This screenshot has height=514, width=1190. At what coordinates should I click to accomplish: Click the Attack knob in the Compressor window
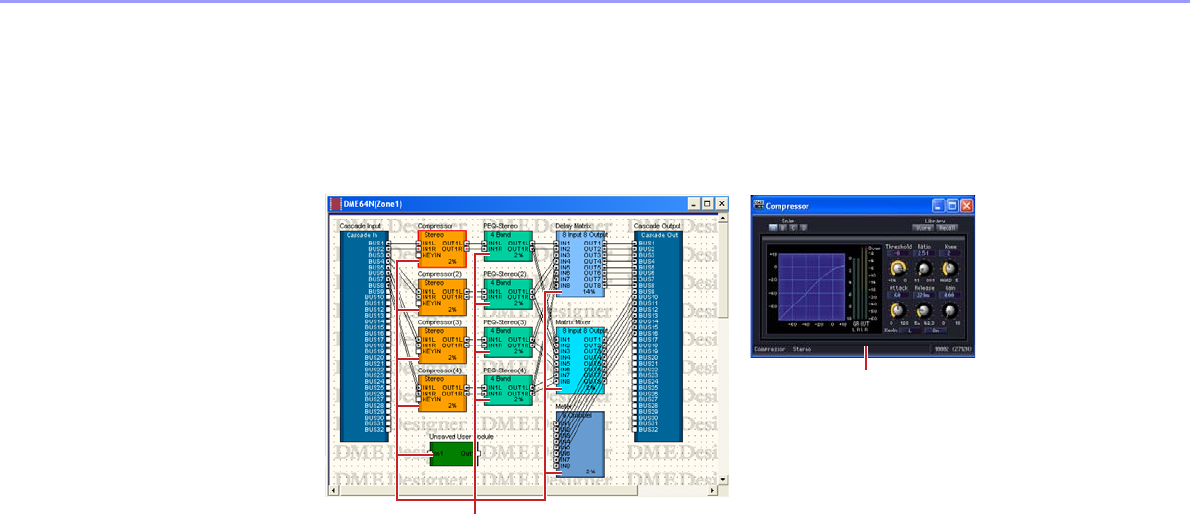point(898,311)
